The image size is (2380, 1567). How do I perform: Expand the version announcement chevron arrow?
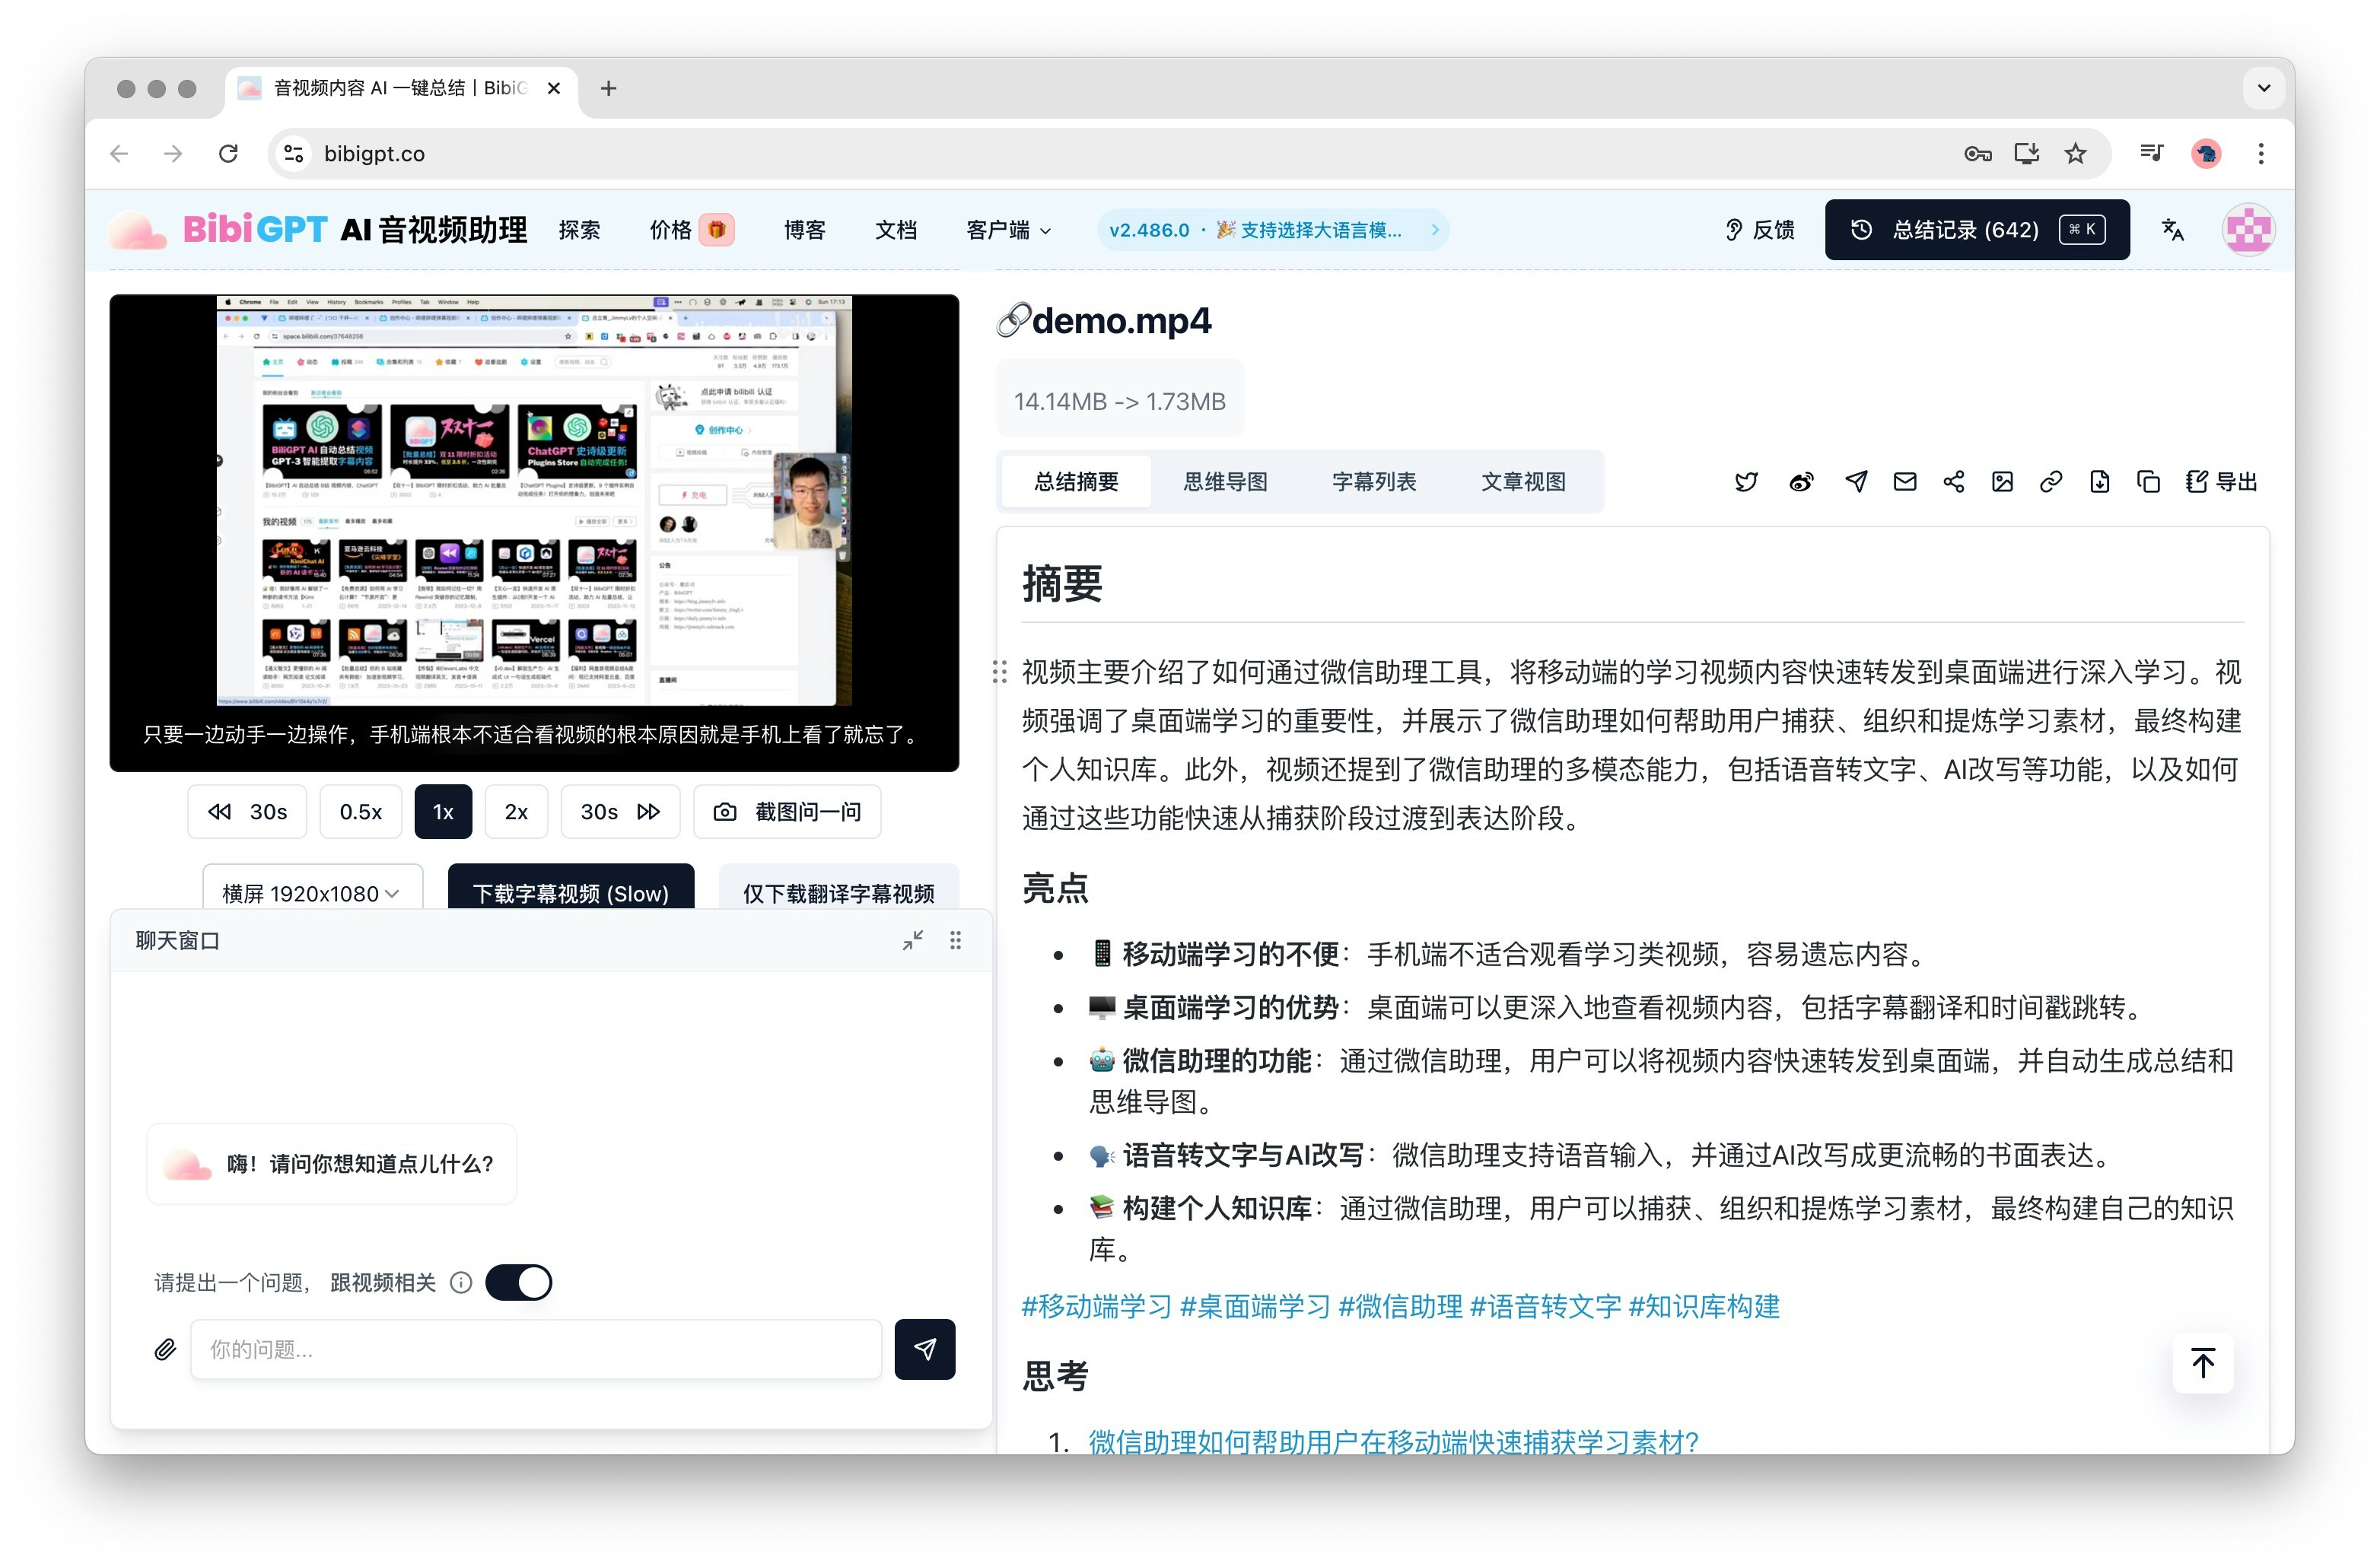(x=1435, y=230)
